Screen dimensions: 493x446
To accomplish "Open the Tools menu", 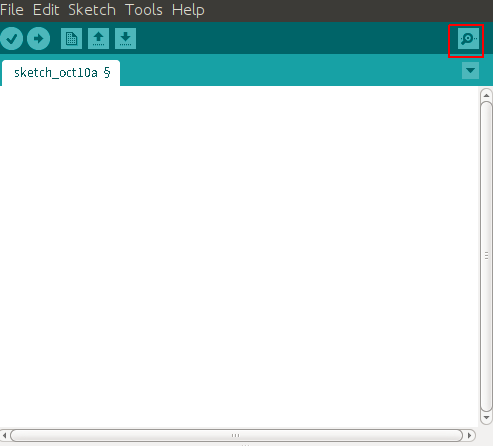I will [x=144, y=10].
